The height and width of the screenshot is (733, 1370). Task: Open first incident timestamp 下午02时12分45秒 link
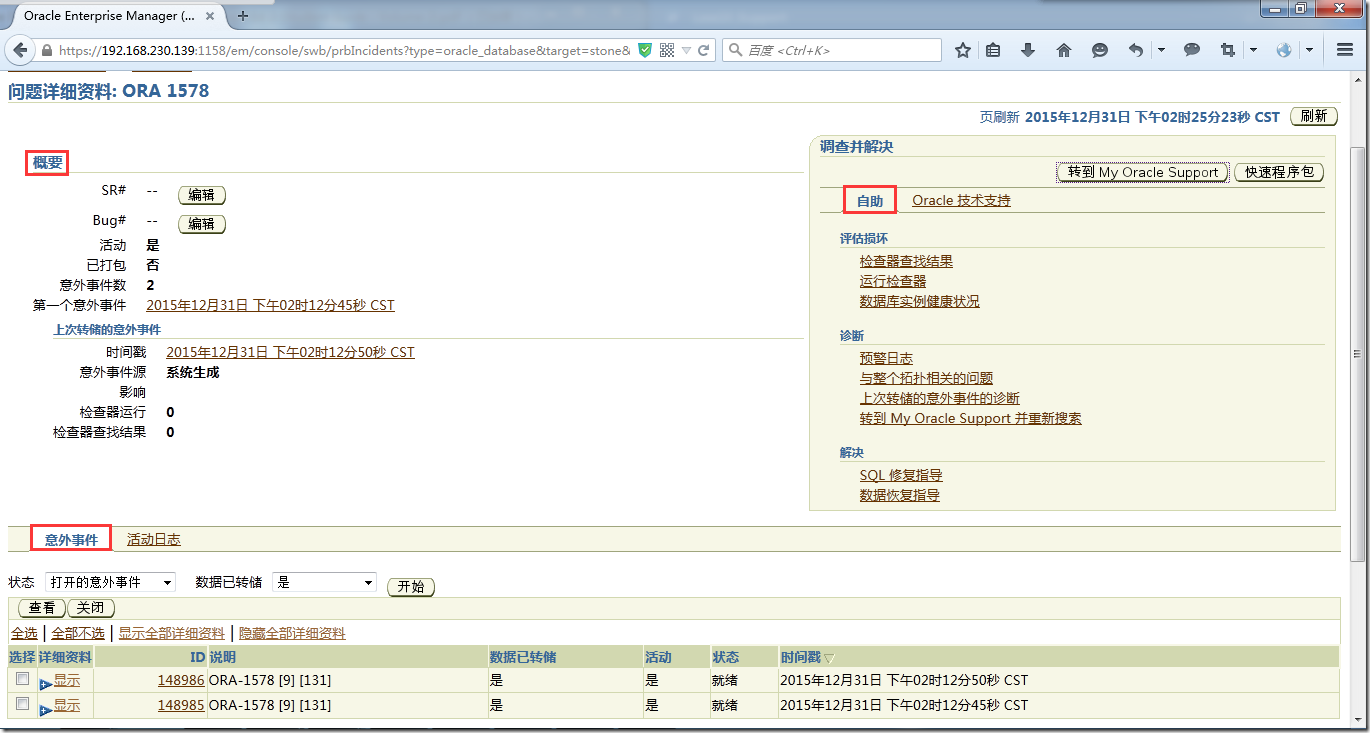pyautogui.click(x=270, y=305)
